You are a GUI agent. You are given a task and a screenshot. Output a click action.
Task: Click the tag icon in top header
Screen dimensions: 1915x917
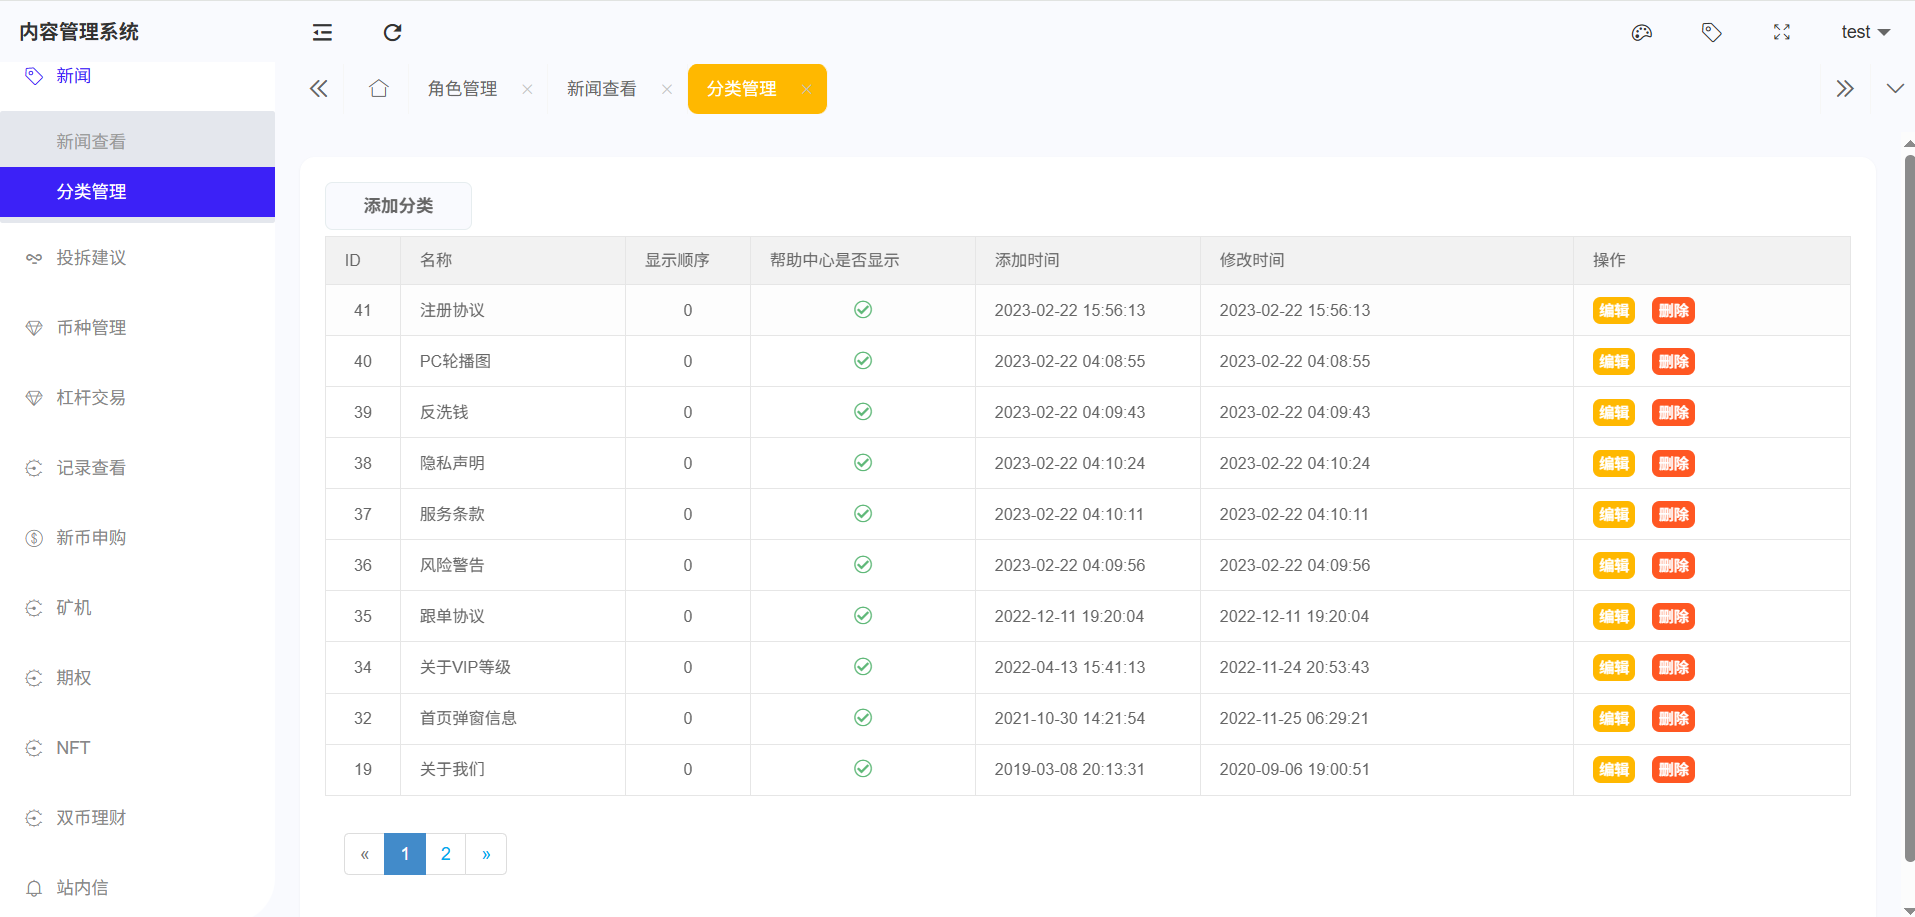[1711, 33]
